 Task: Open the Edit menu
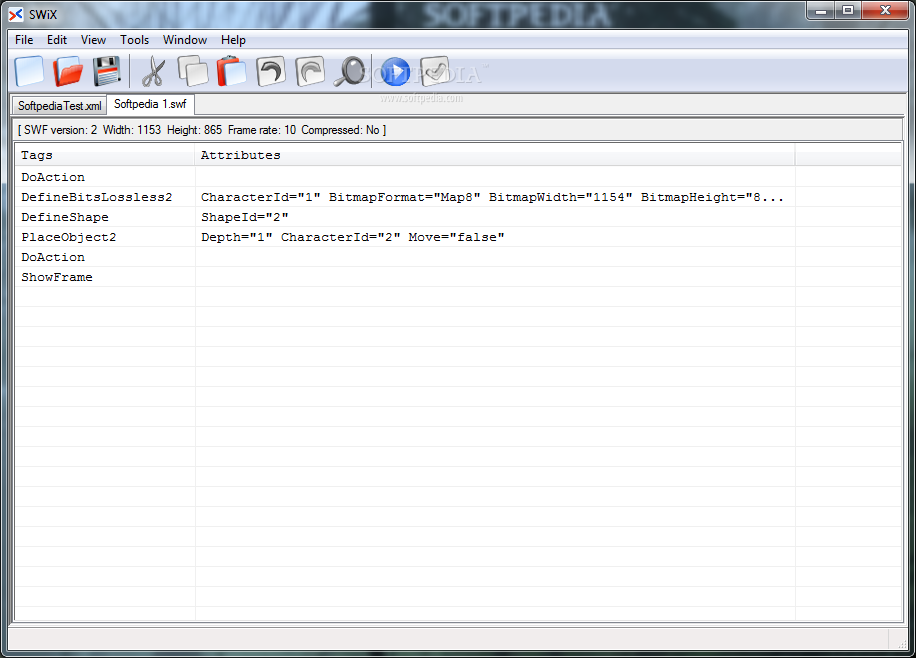[x=57, y=40]
